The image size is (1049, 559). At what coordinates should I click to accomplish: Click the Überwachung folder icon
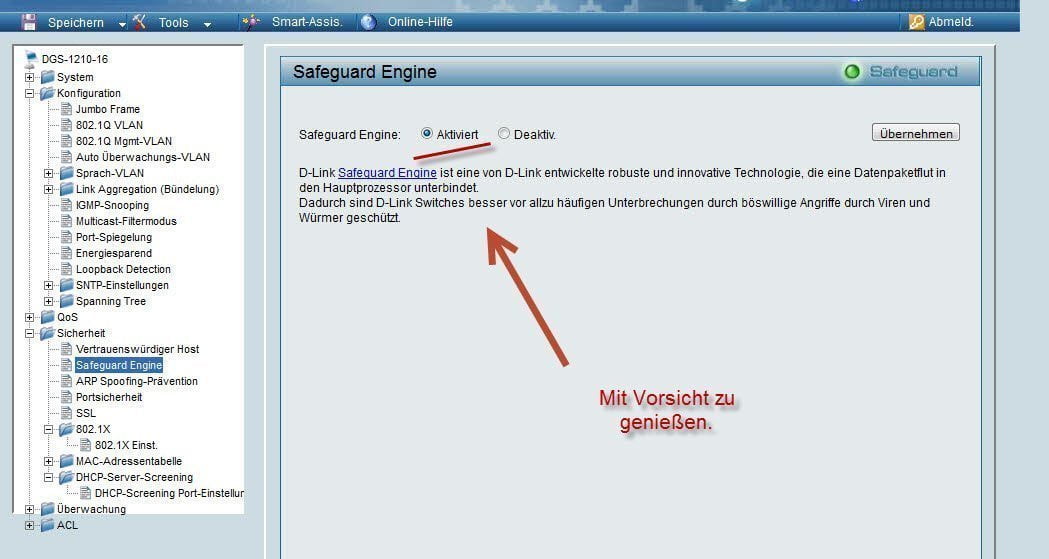[47, 510]
